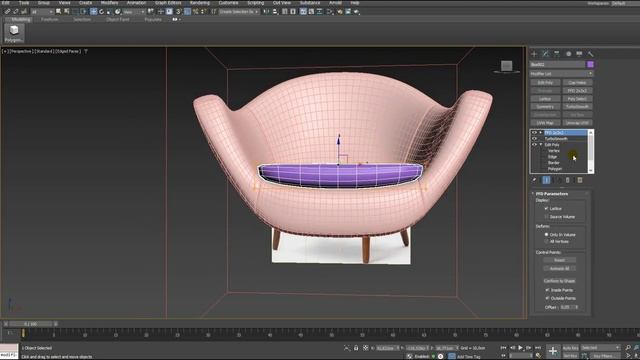640x360 pixels.
Task: Toggle Inside Points checkbox
Action: pyautogui.click(x=547, y=290)
